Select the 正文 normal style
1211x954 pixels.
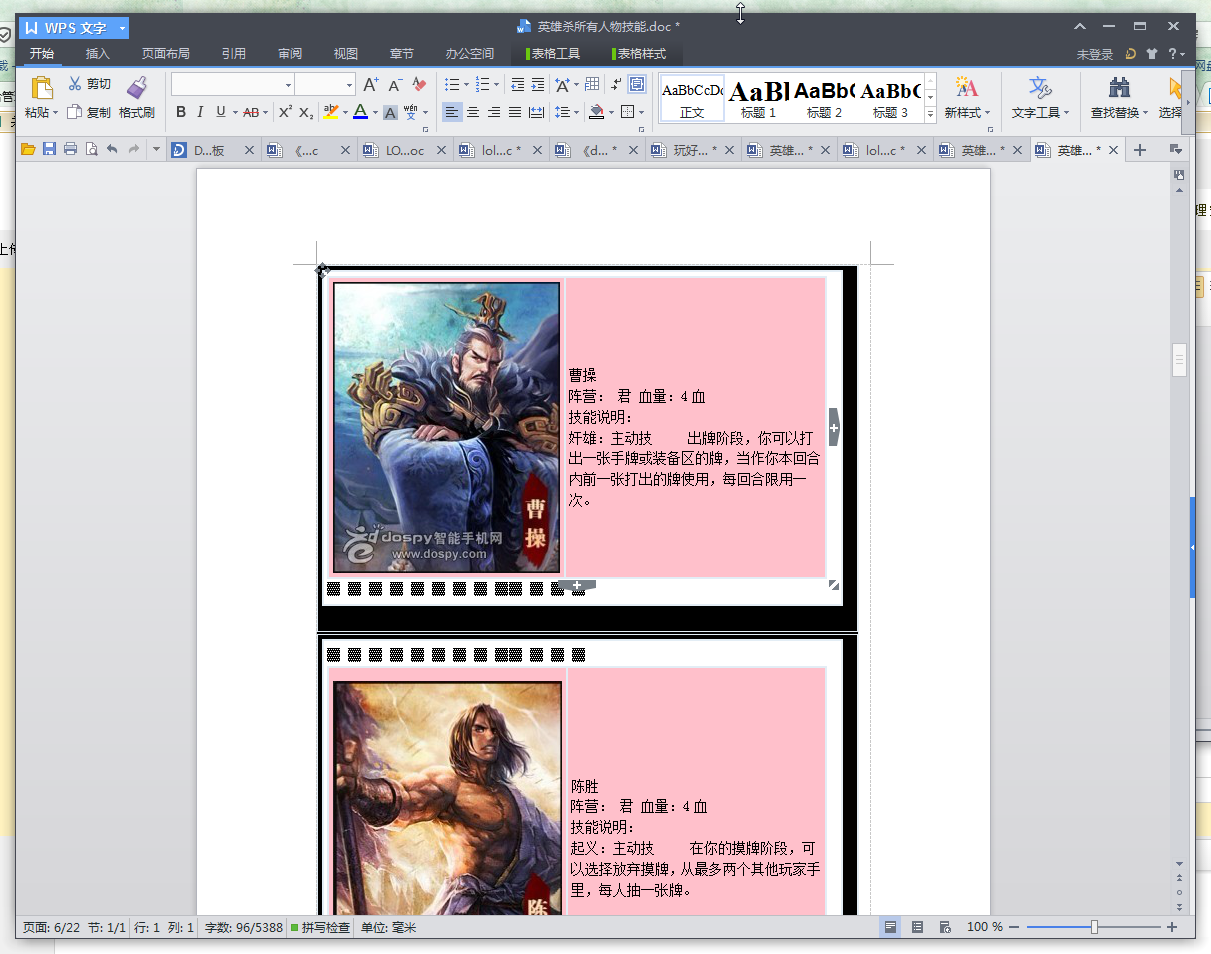(x=692, y=99)
